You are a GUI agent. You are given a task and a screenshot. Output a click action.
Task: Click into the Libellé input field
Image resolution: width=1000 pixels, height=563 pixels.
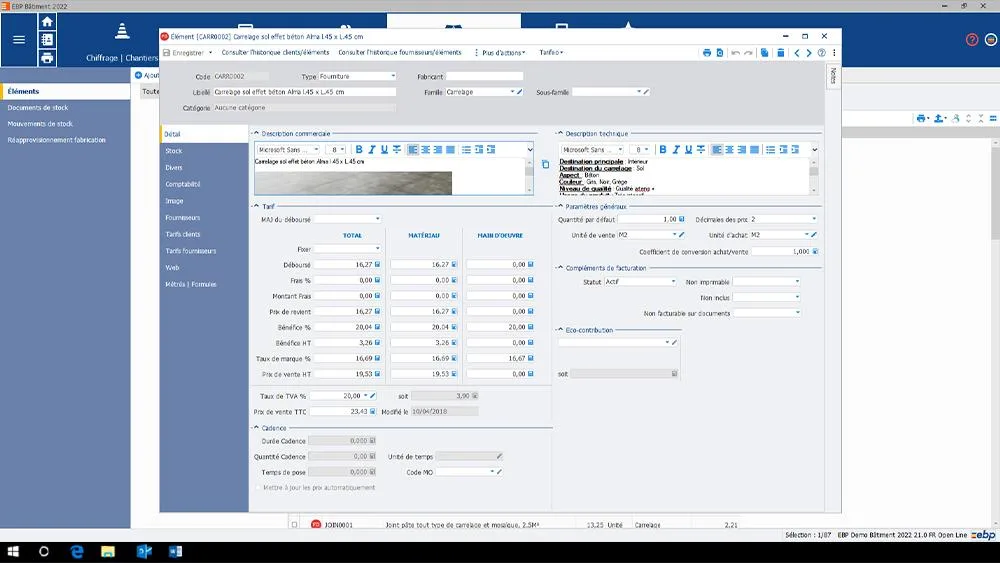304,92
